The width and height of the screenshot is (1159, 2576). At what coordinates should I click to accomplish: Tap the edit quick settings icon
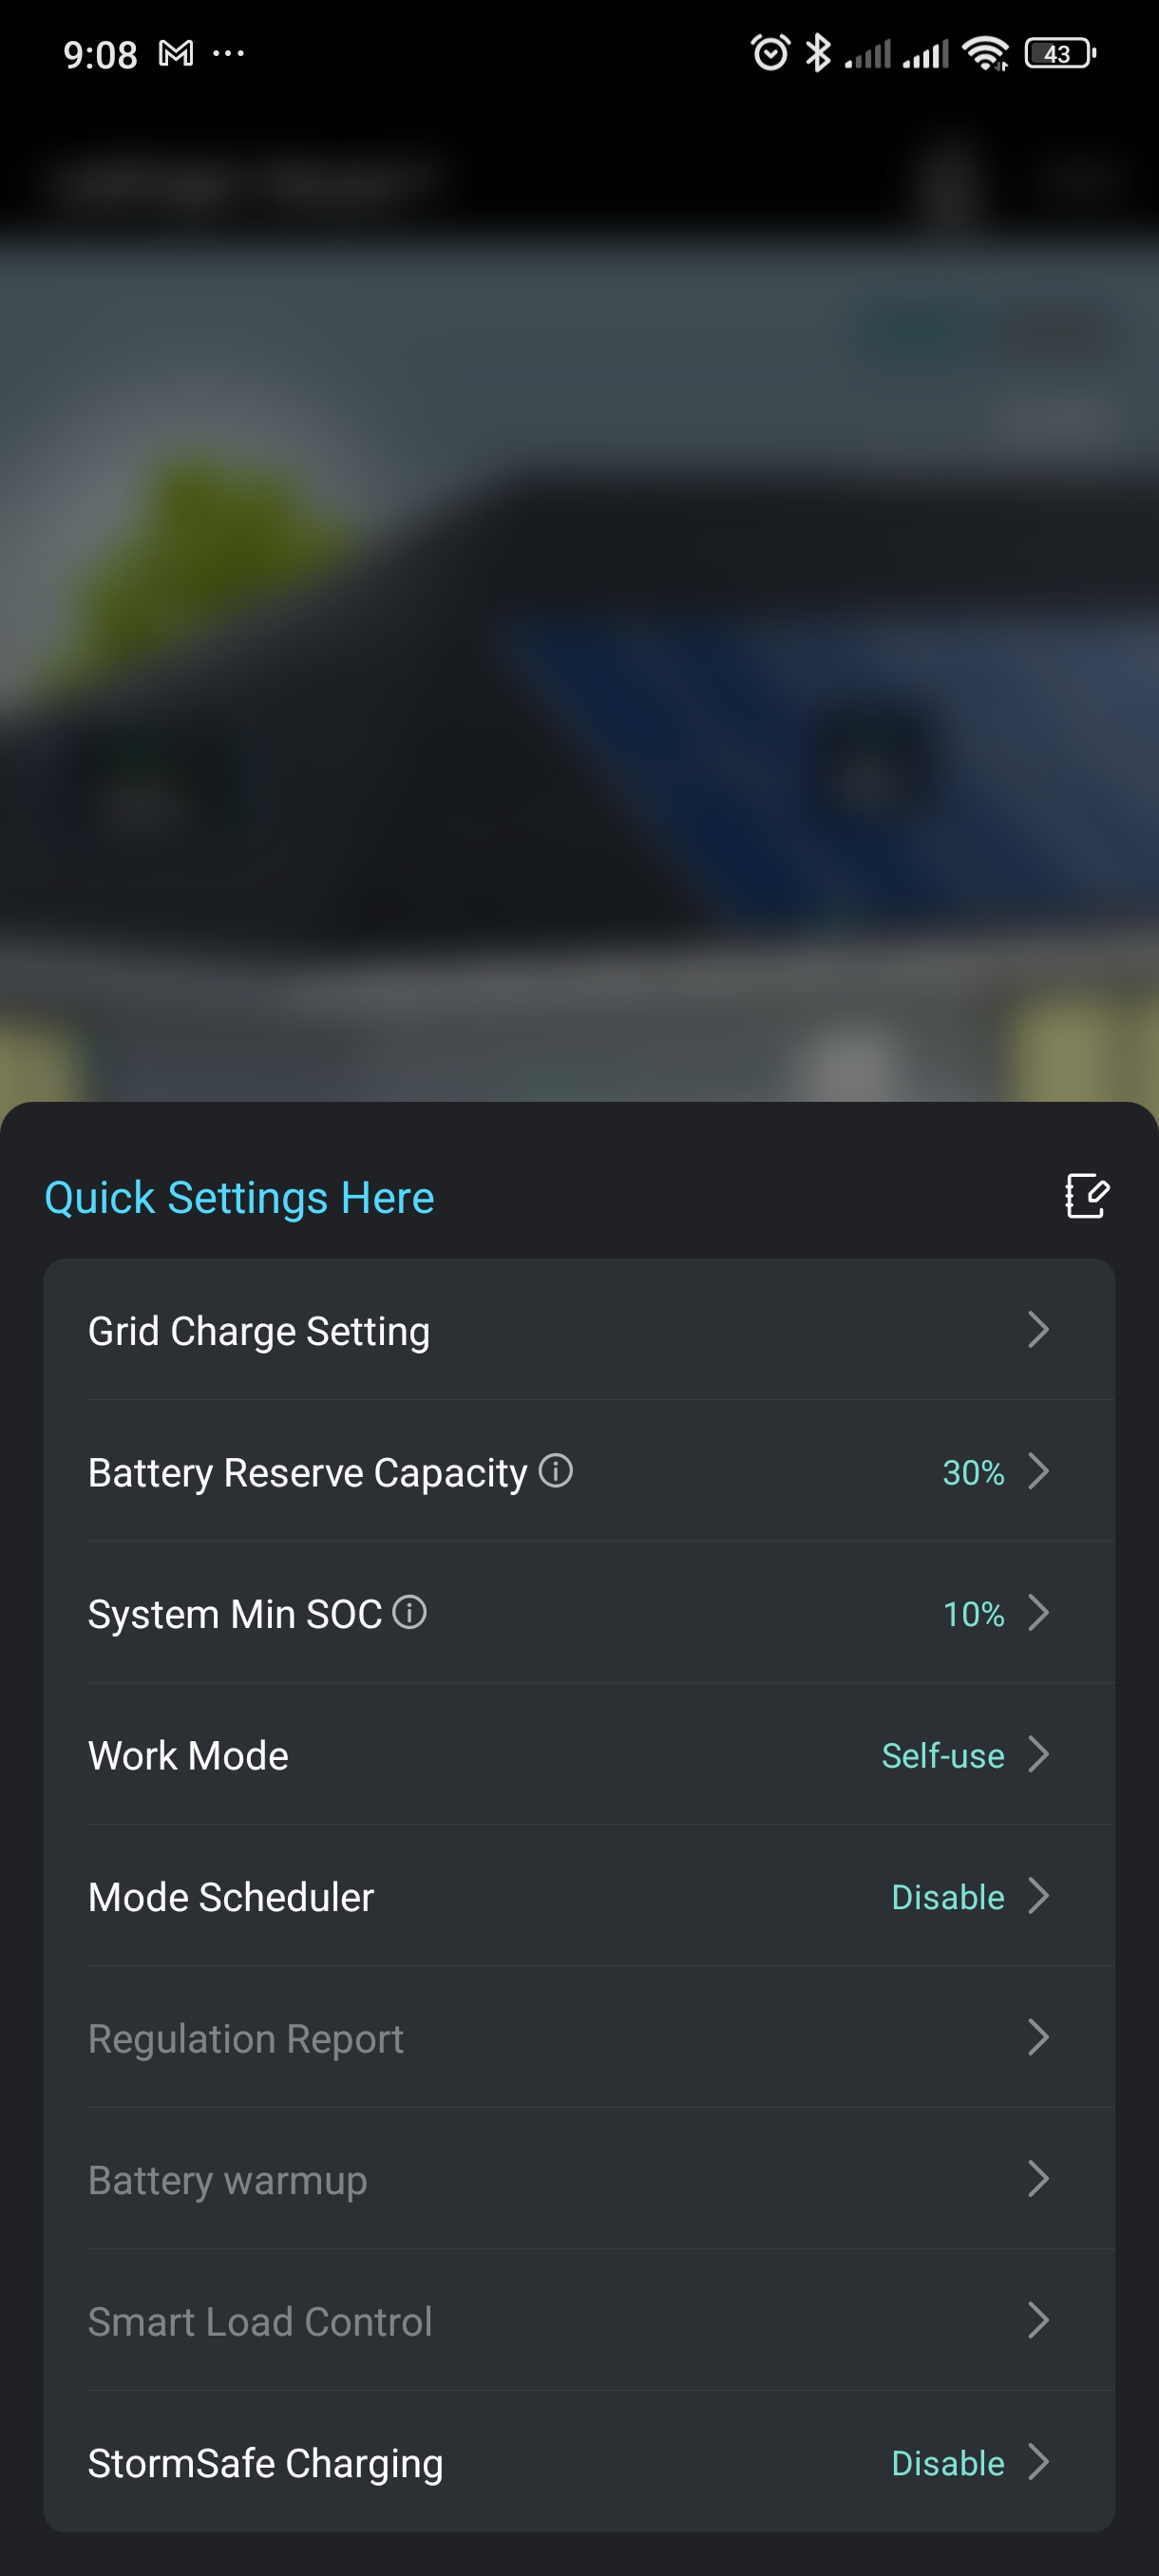pyautogui.click(x=1086, y=1196)
